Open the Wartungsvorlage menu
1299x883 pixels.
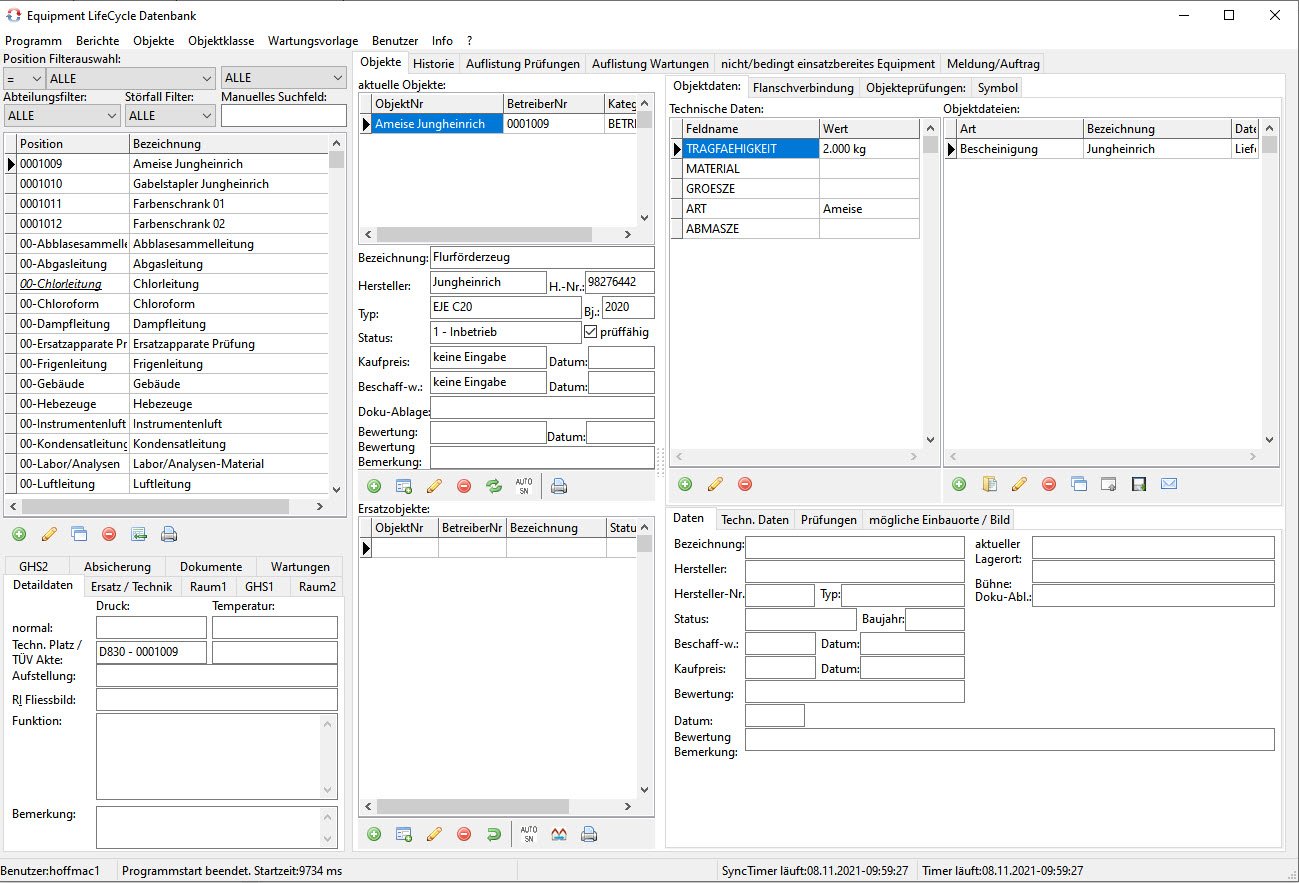(x=312, y=41)
